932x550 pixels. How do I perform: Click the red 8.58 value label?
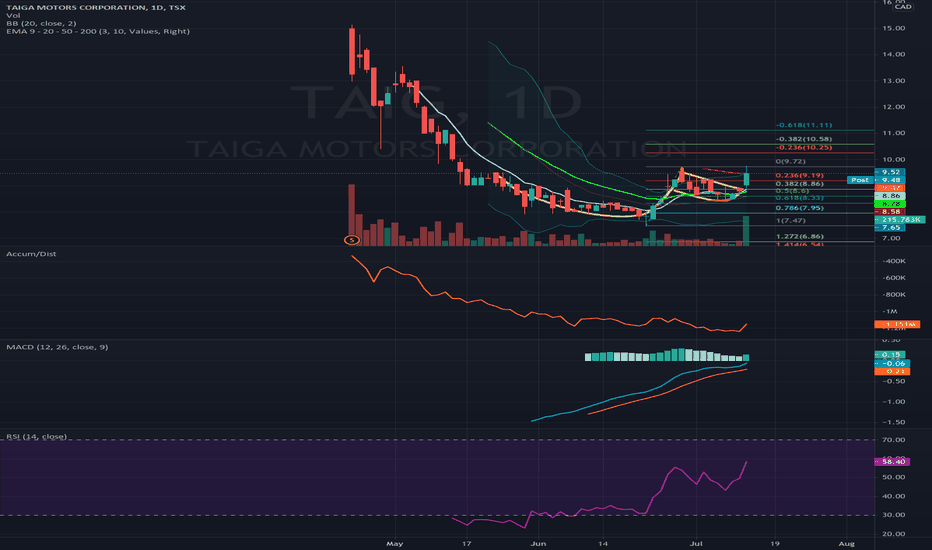pyautogui.click(x=890, y=212)
